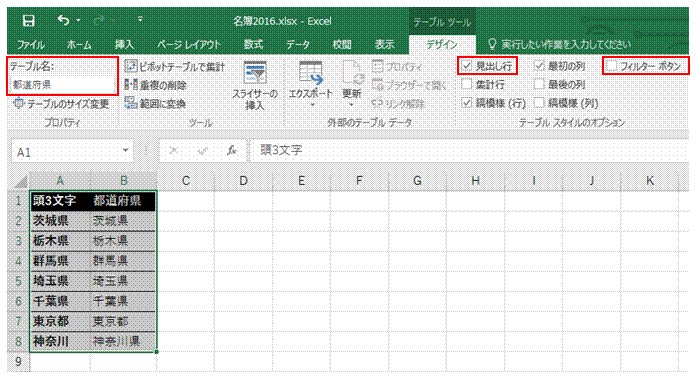Select column H header
Image resolution: width=698 pixels, height=377 pixels.
tap(475, 181)
